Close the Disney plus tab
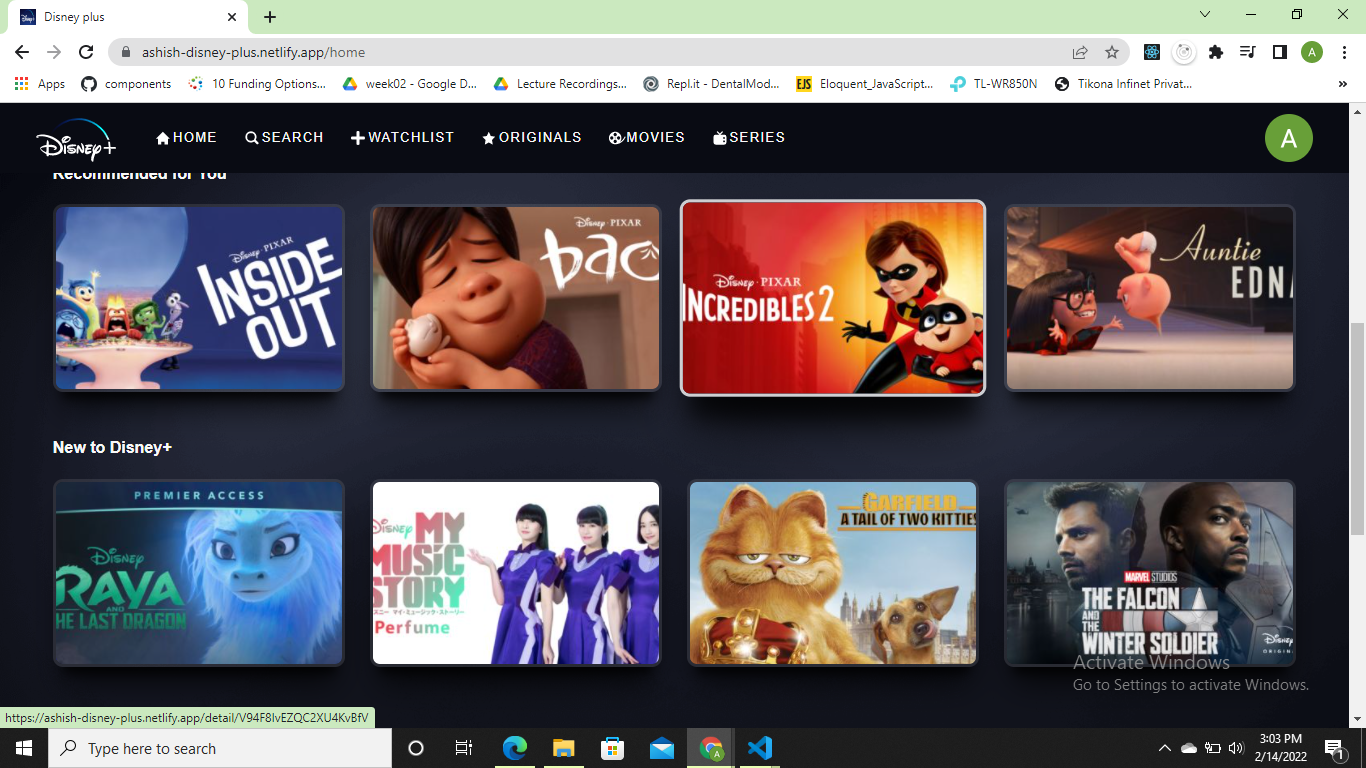The height and width of the screenshot is (768, 1366). (231, 17)
